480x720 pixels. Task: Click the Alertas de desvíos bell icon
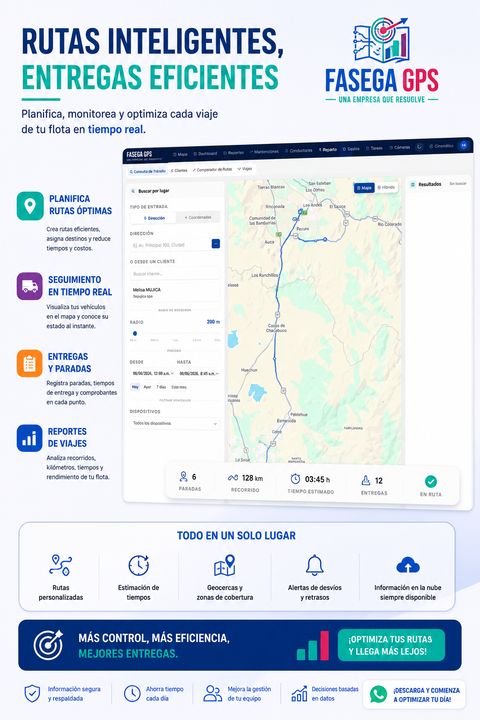(x=315, y=565)
